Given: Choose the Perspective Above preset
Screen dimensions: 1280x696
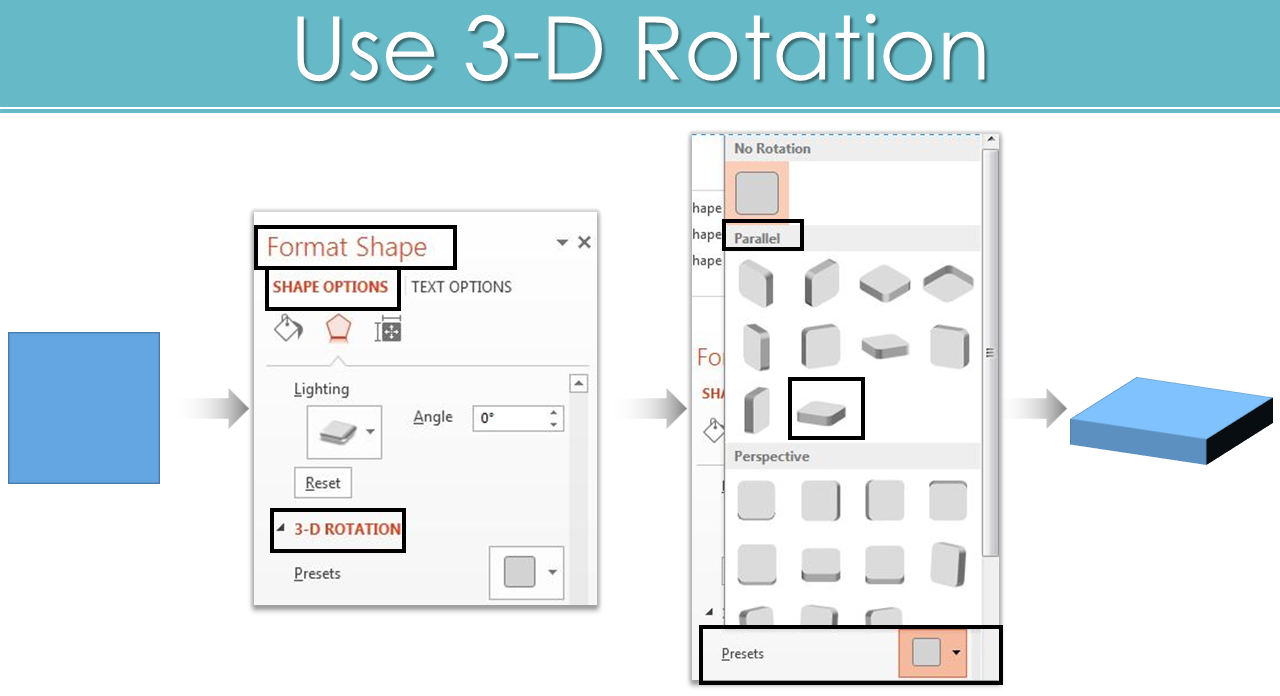Looking at the screenshot, I should click(757, 565).
